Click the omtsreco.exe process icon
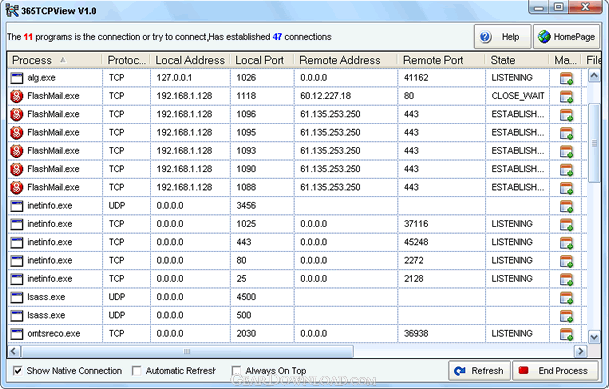Image resolution: width=609 pixels, height=389 pixels. pos(17,334)
